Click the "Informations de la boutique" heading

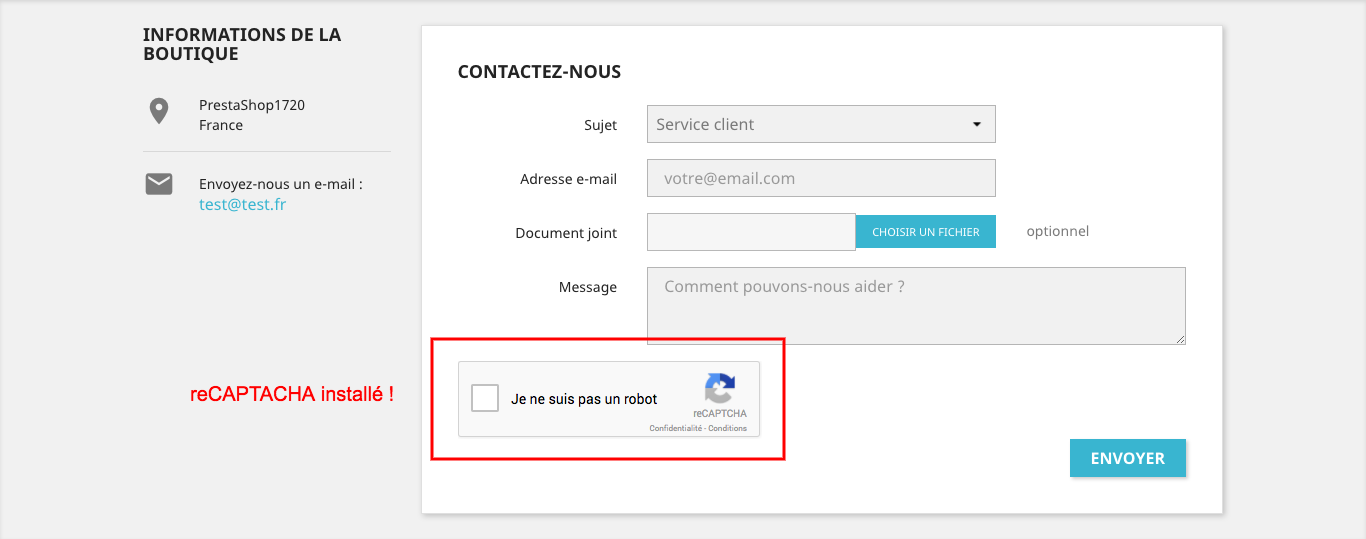241,44
